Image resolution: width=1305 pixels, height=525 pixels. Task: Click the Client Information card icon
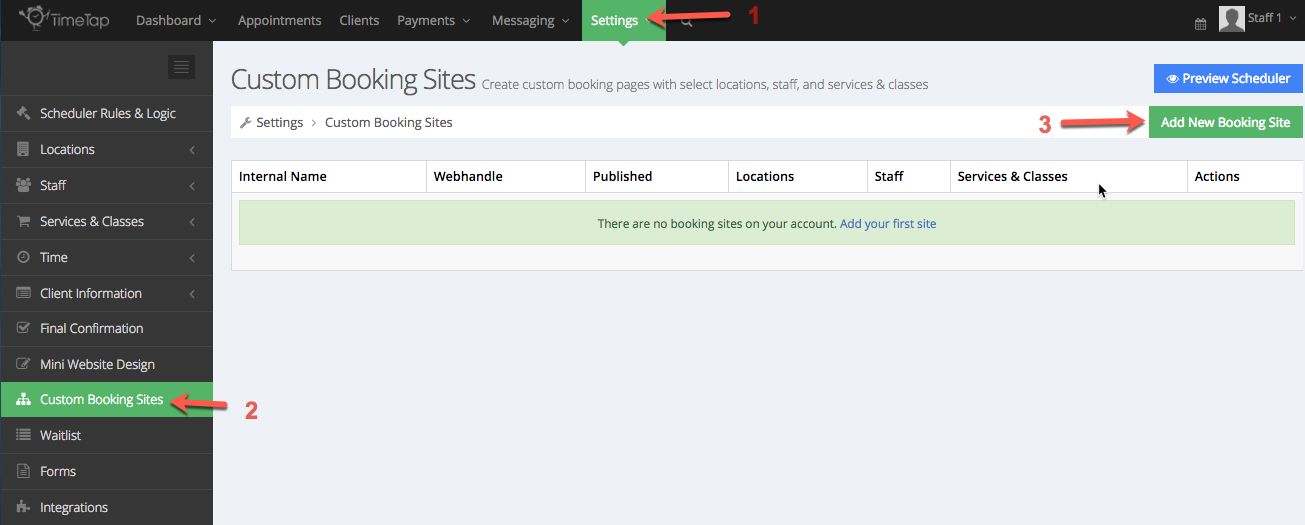[23, 293]
